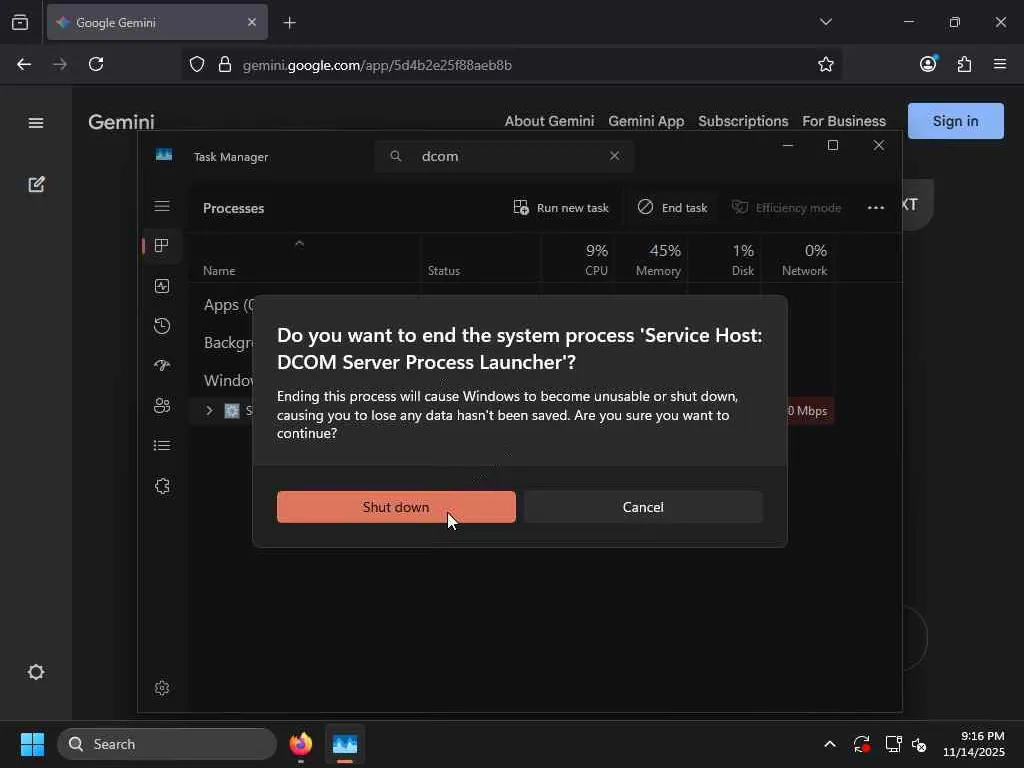Screen dimensions: 1024x768
Task: Open Firefox from the taskbar
Action: (301, 744)
